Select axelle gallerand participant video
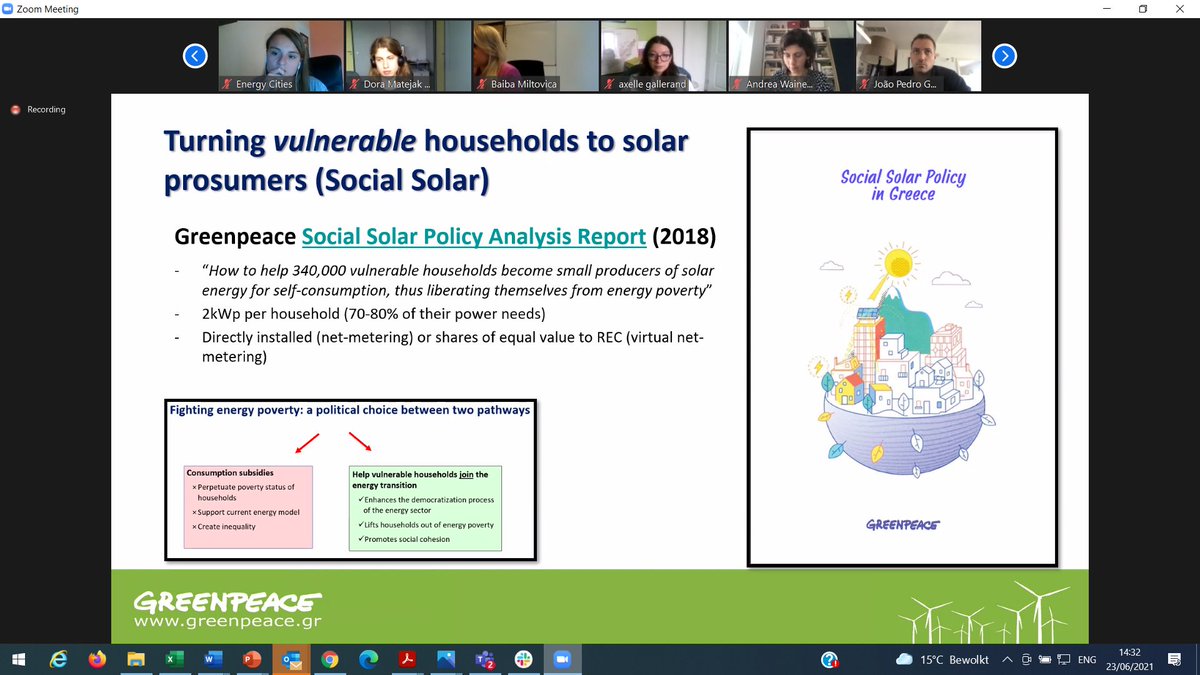Viewport: 1200px width, 675px height. pyautogui.click(x=663, y=56)
